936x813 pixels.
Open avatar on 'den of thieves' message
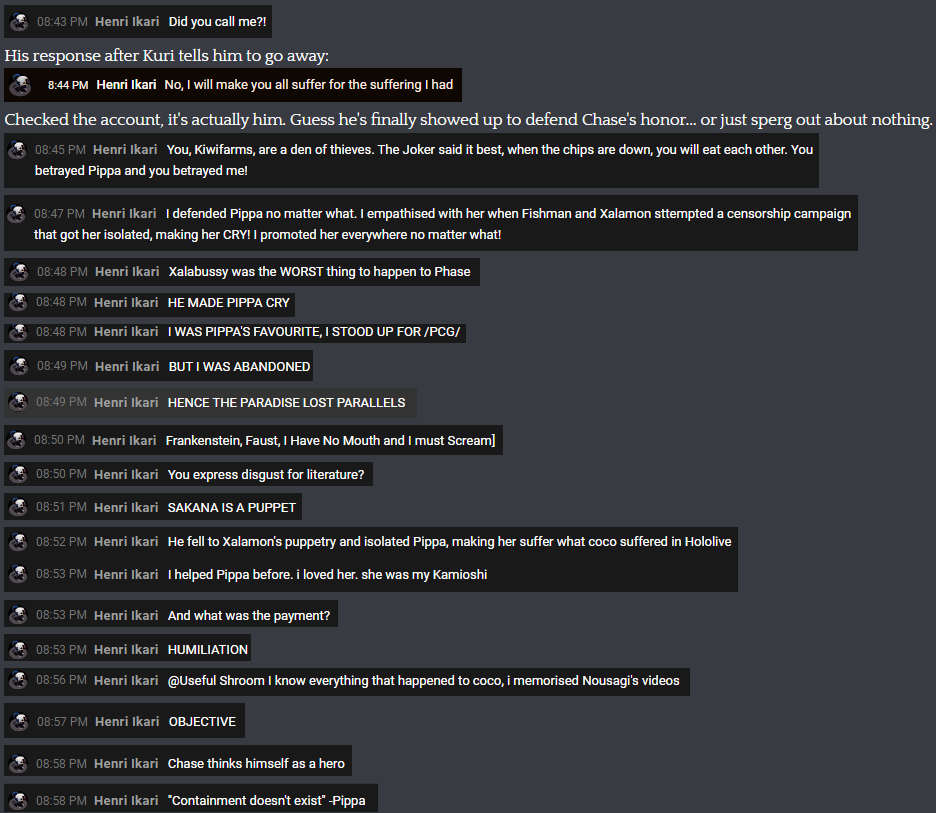pyautogui.click(x=17, y=150)
